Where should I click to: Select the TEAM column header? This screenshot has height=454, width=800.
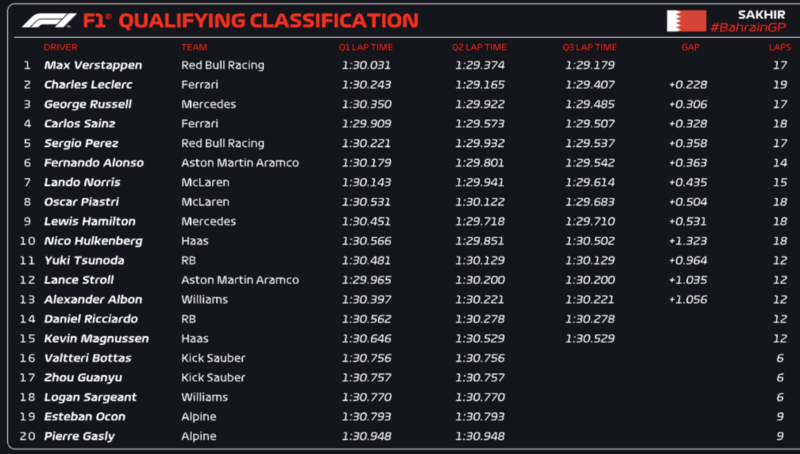coord(193,47)
